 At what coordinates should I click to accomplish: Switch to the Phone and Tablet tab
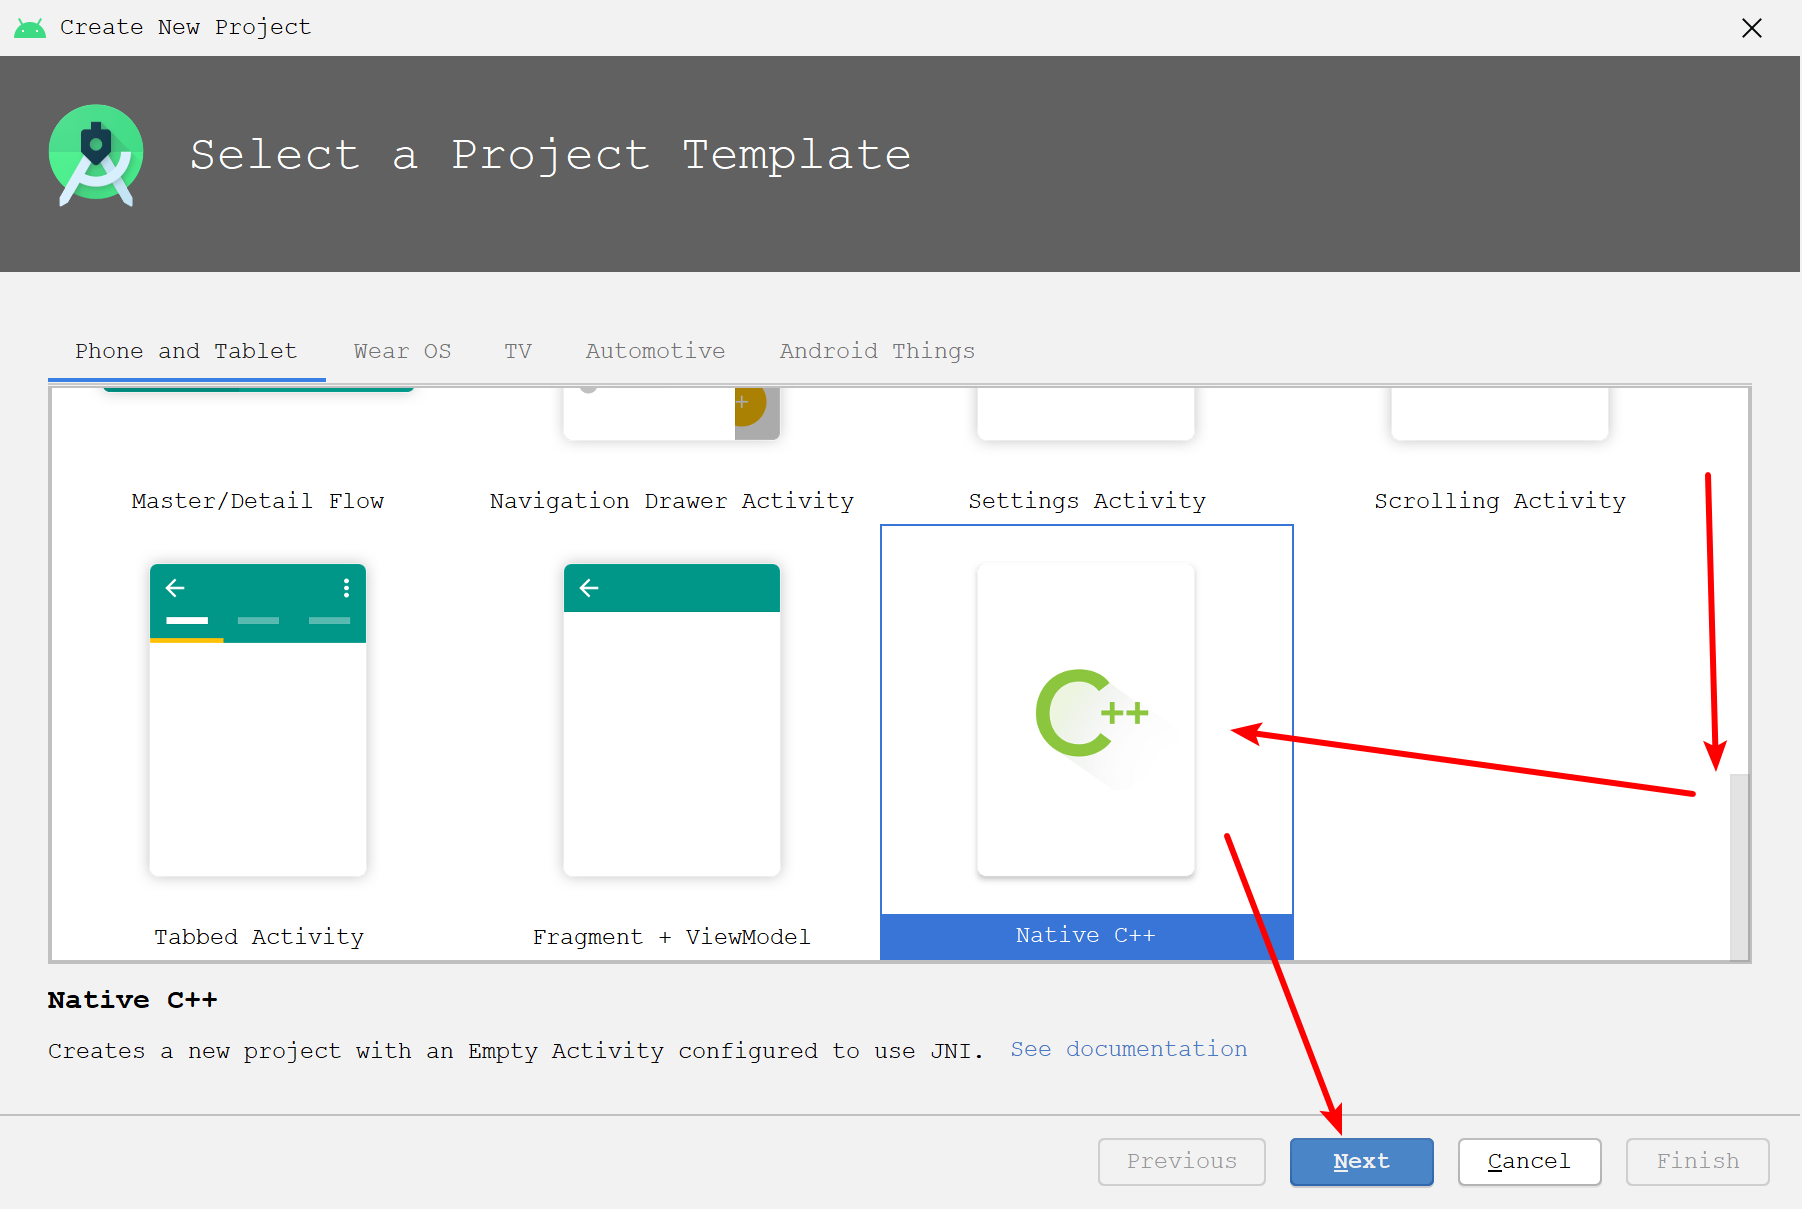coord(186,351)
